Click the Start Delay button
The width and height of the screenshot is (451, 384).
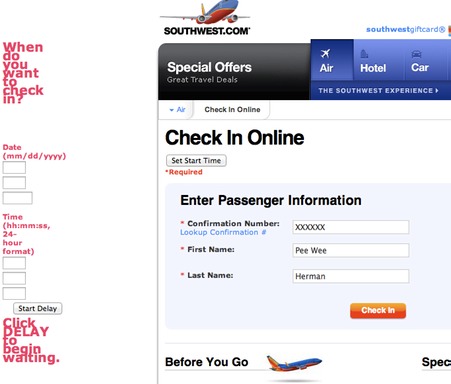[38, 308]
